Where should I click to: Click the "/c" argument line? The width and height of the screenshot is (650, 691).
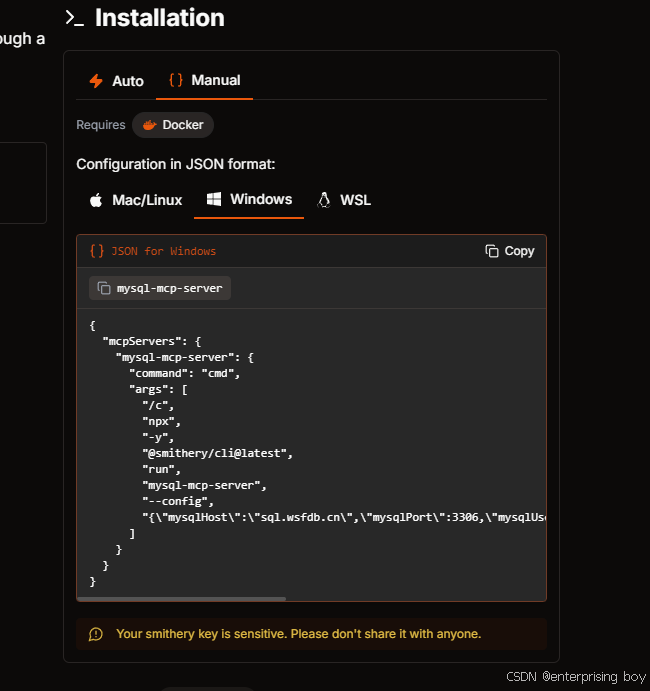pyautogui.click(x=158, y=405)
